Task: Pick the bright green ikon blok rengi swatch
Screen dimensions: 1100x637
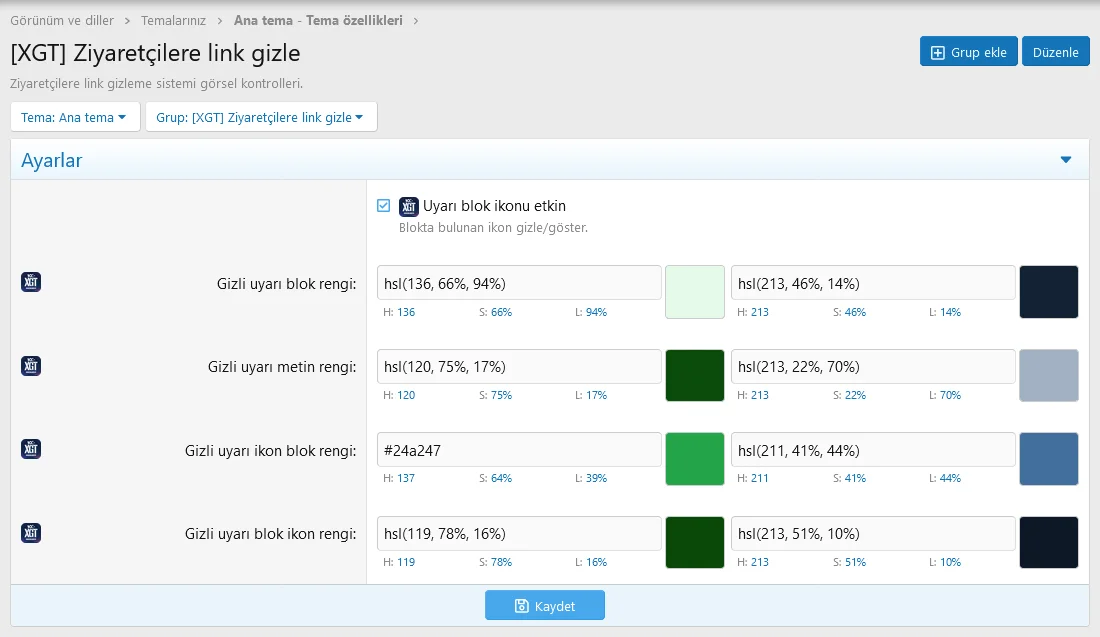Action: [x=694, y=459]
